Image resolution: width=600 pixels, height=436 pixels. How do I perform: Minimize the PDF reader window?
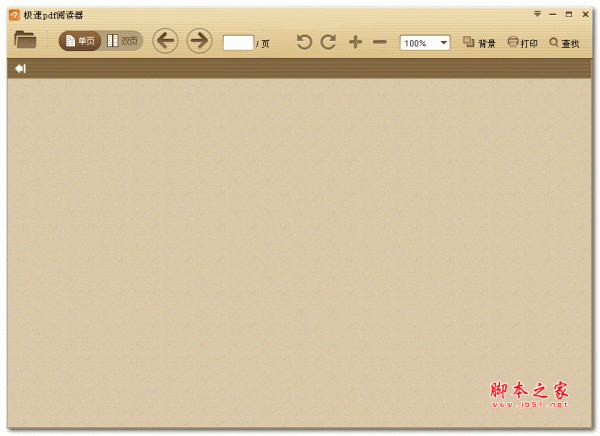(x=553, y=14)
